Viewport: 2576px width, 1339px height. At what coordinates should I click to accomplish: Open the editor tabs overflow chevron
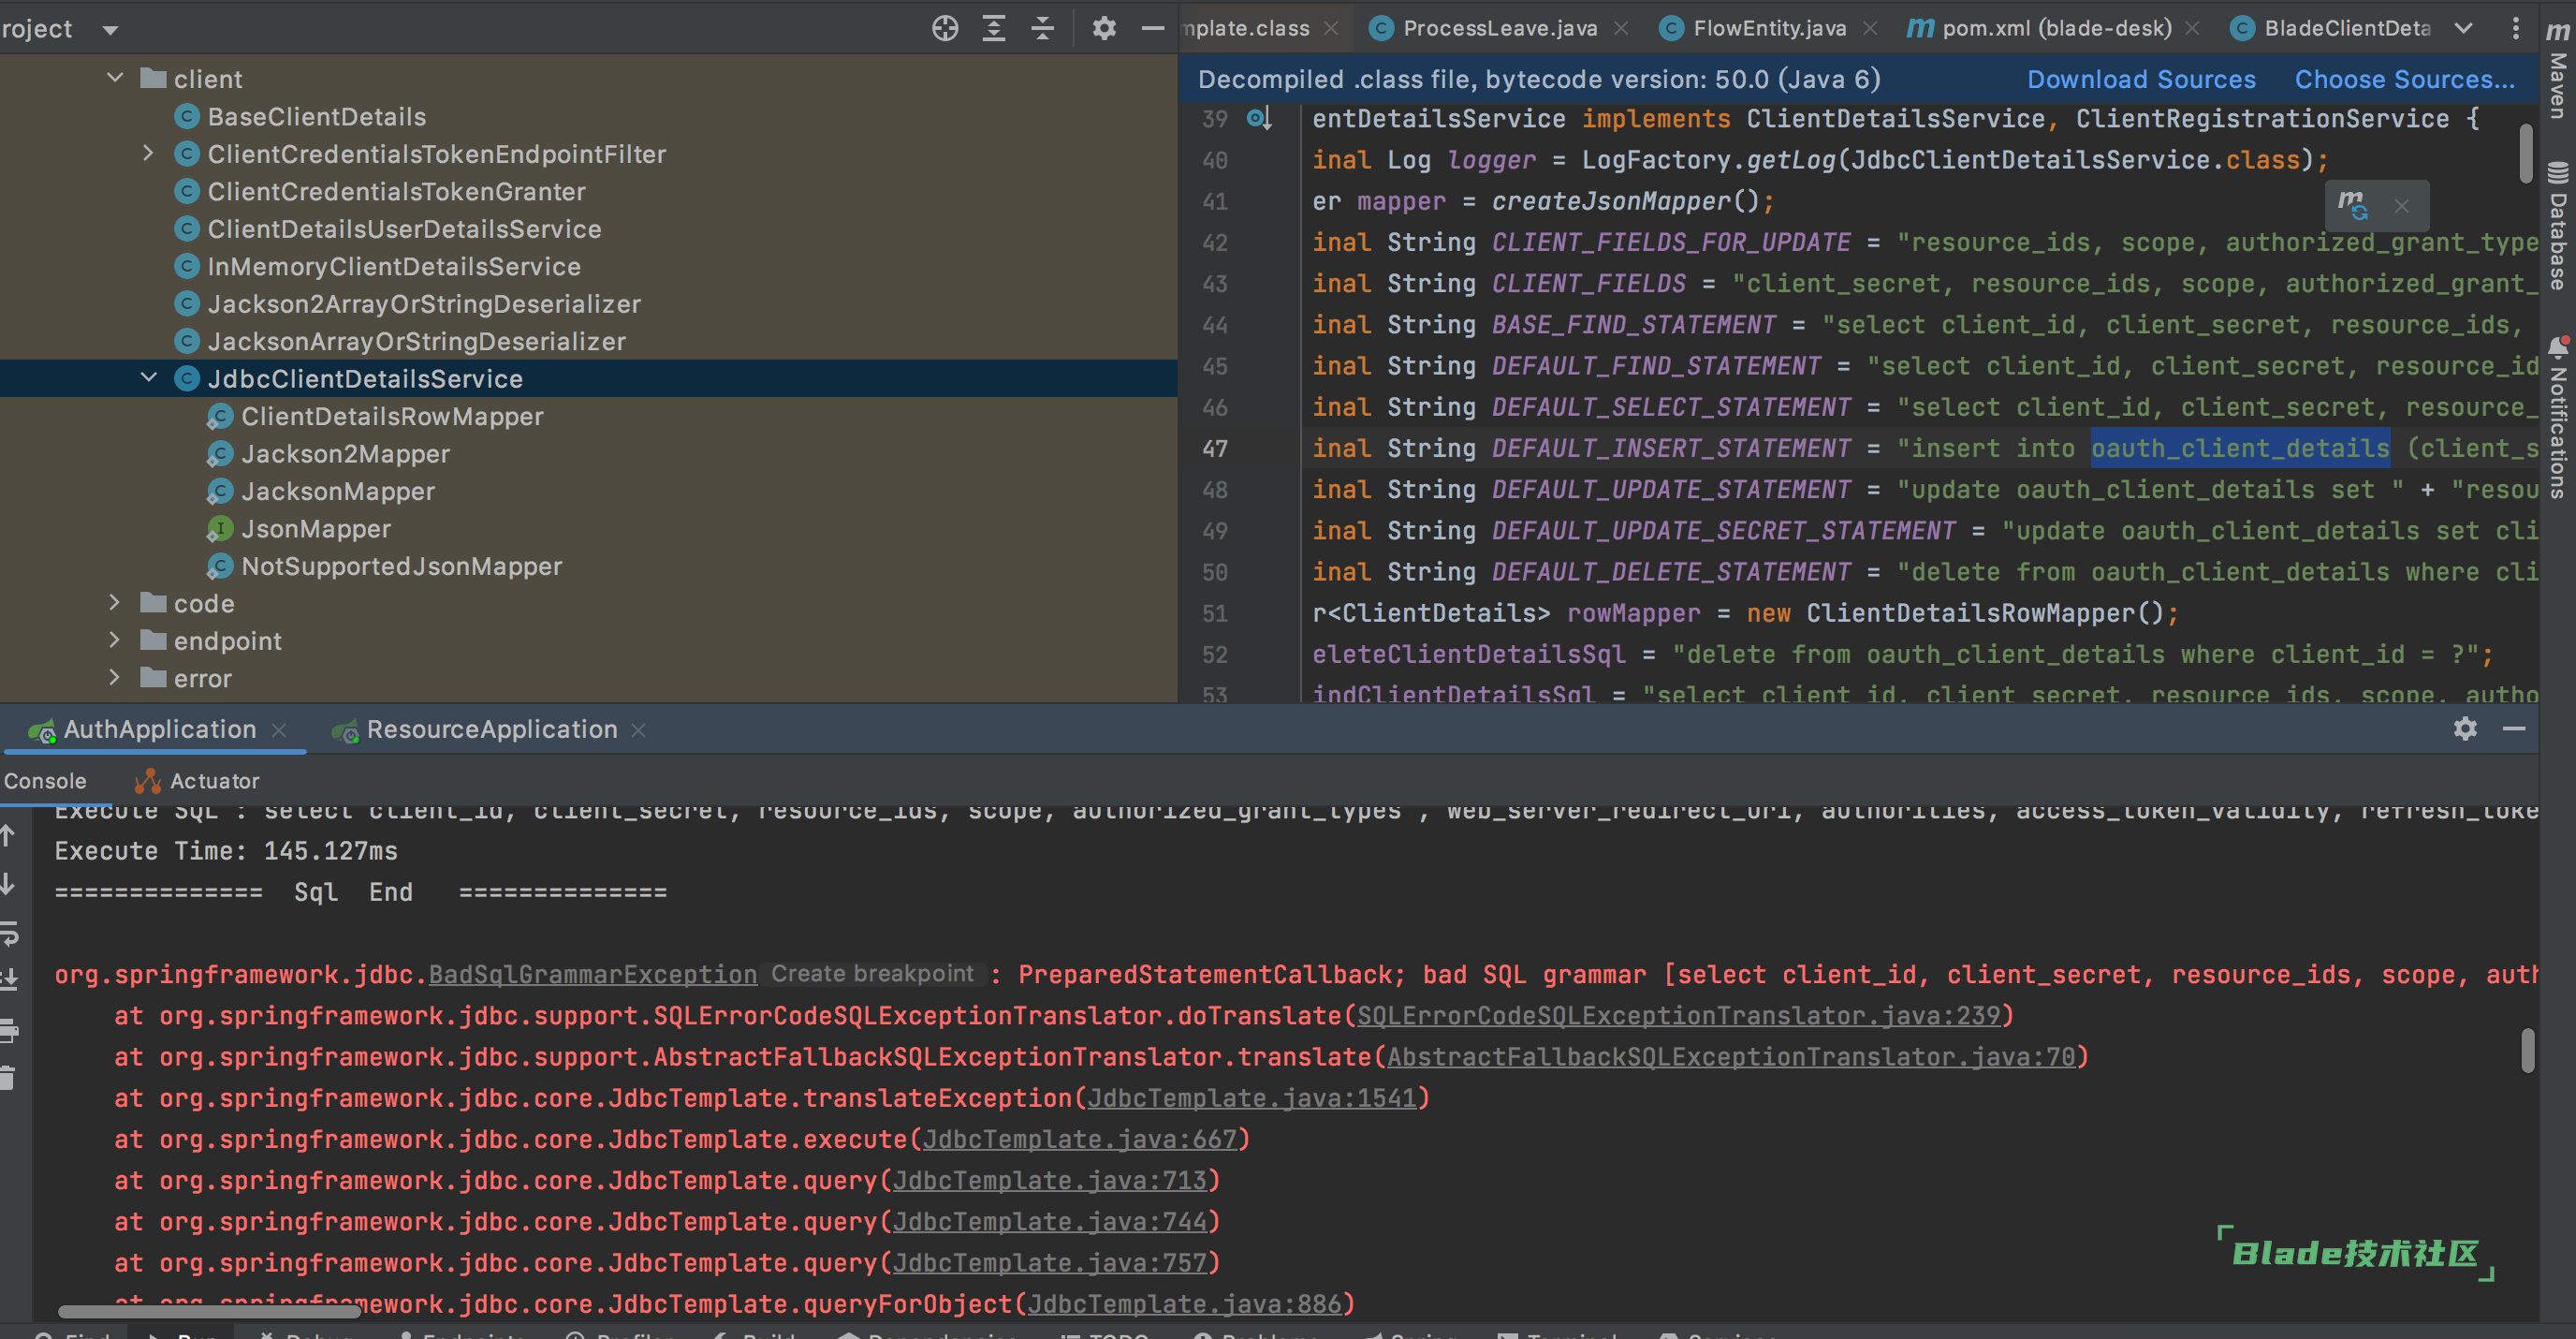2464,28
